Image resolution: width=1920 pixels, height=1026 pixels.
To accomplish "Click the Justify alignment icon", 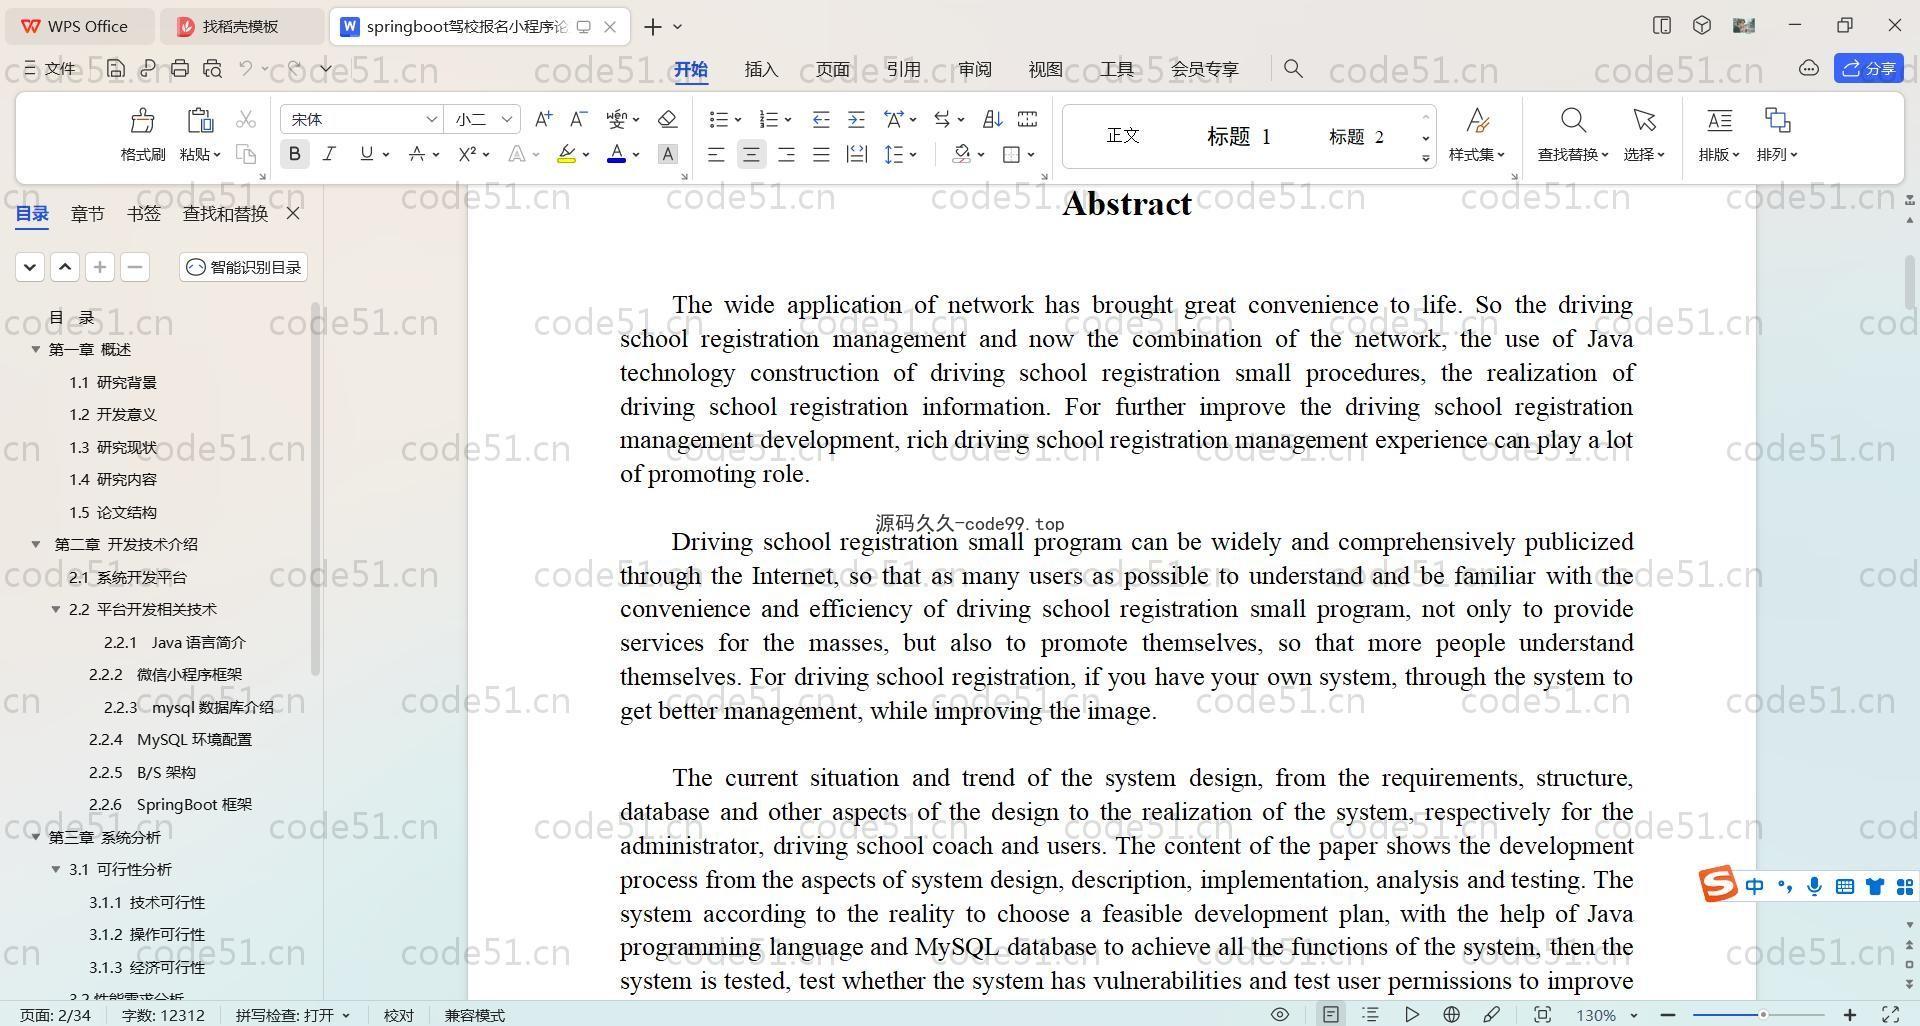I will tap(821, 154).
